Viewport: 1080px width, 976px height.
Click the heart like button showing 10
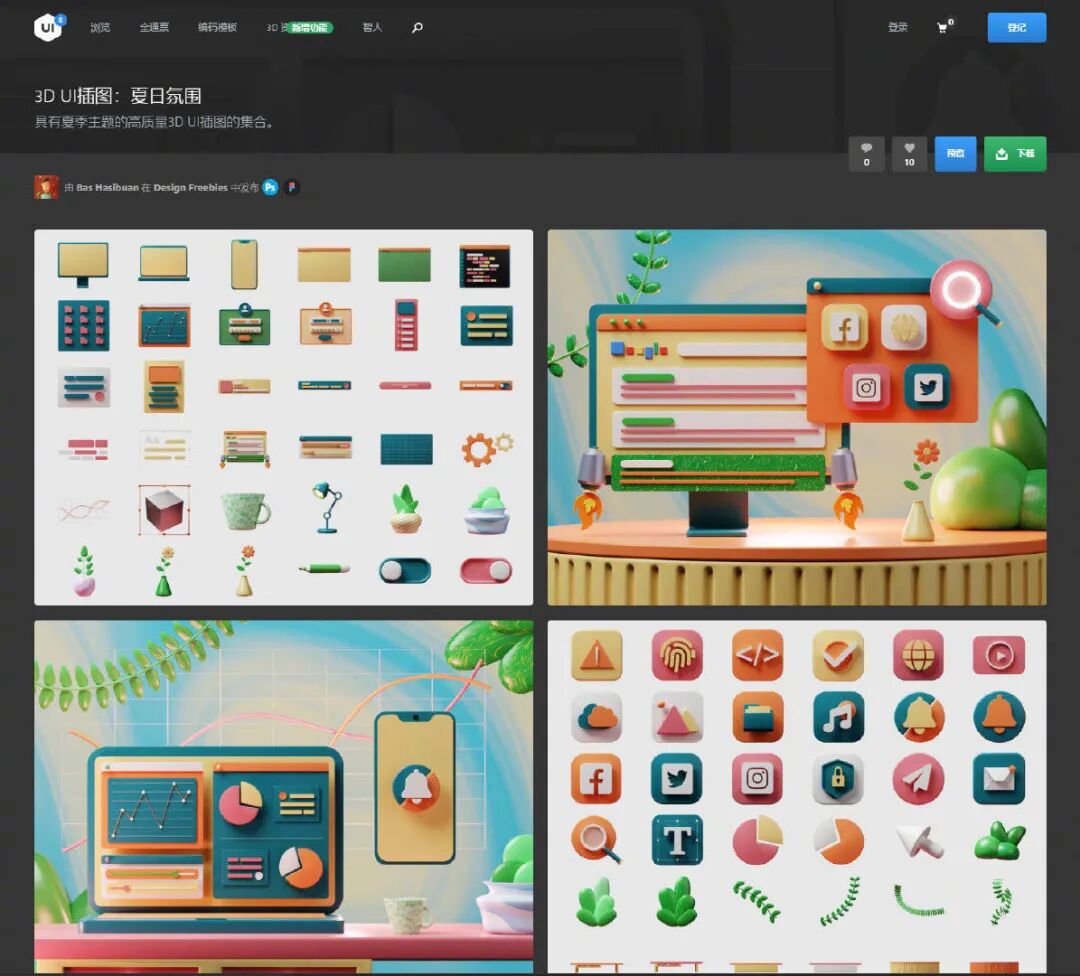pos(909,154)
